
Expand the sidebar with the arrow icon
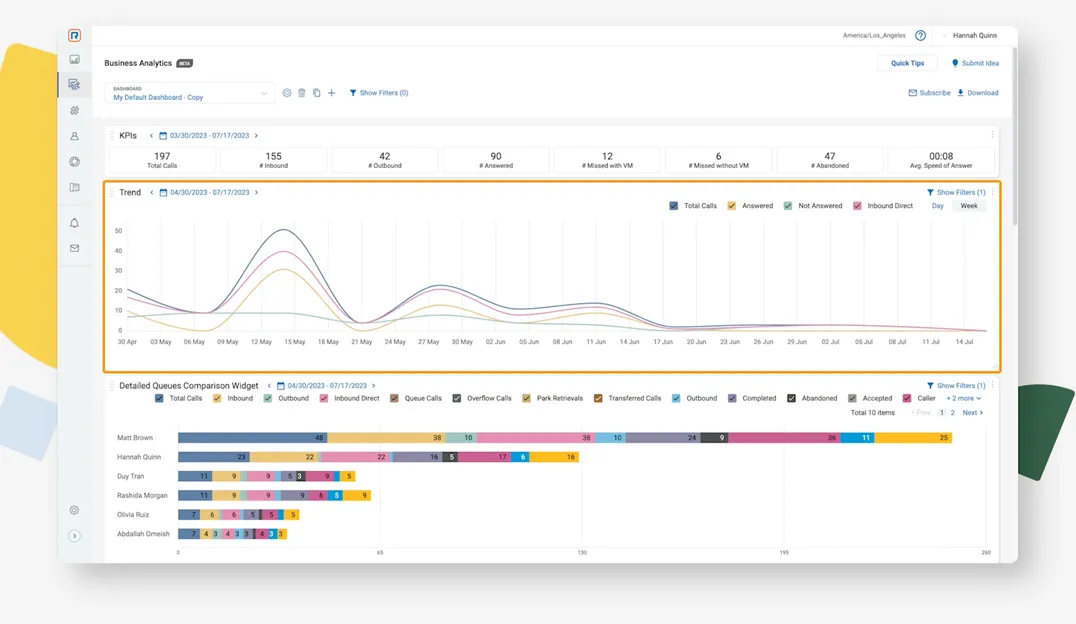pyautogui.click(x=74, y=536)
